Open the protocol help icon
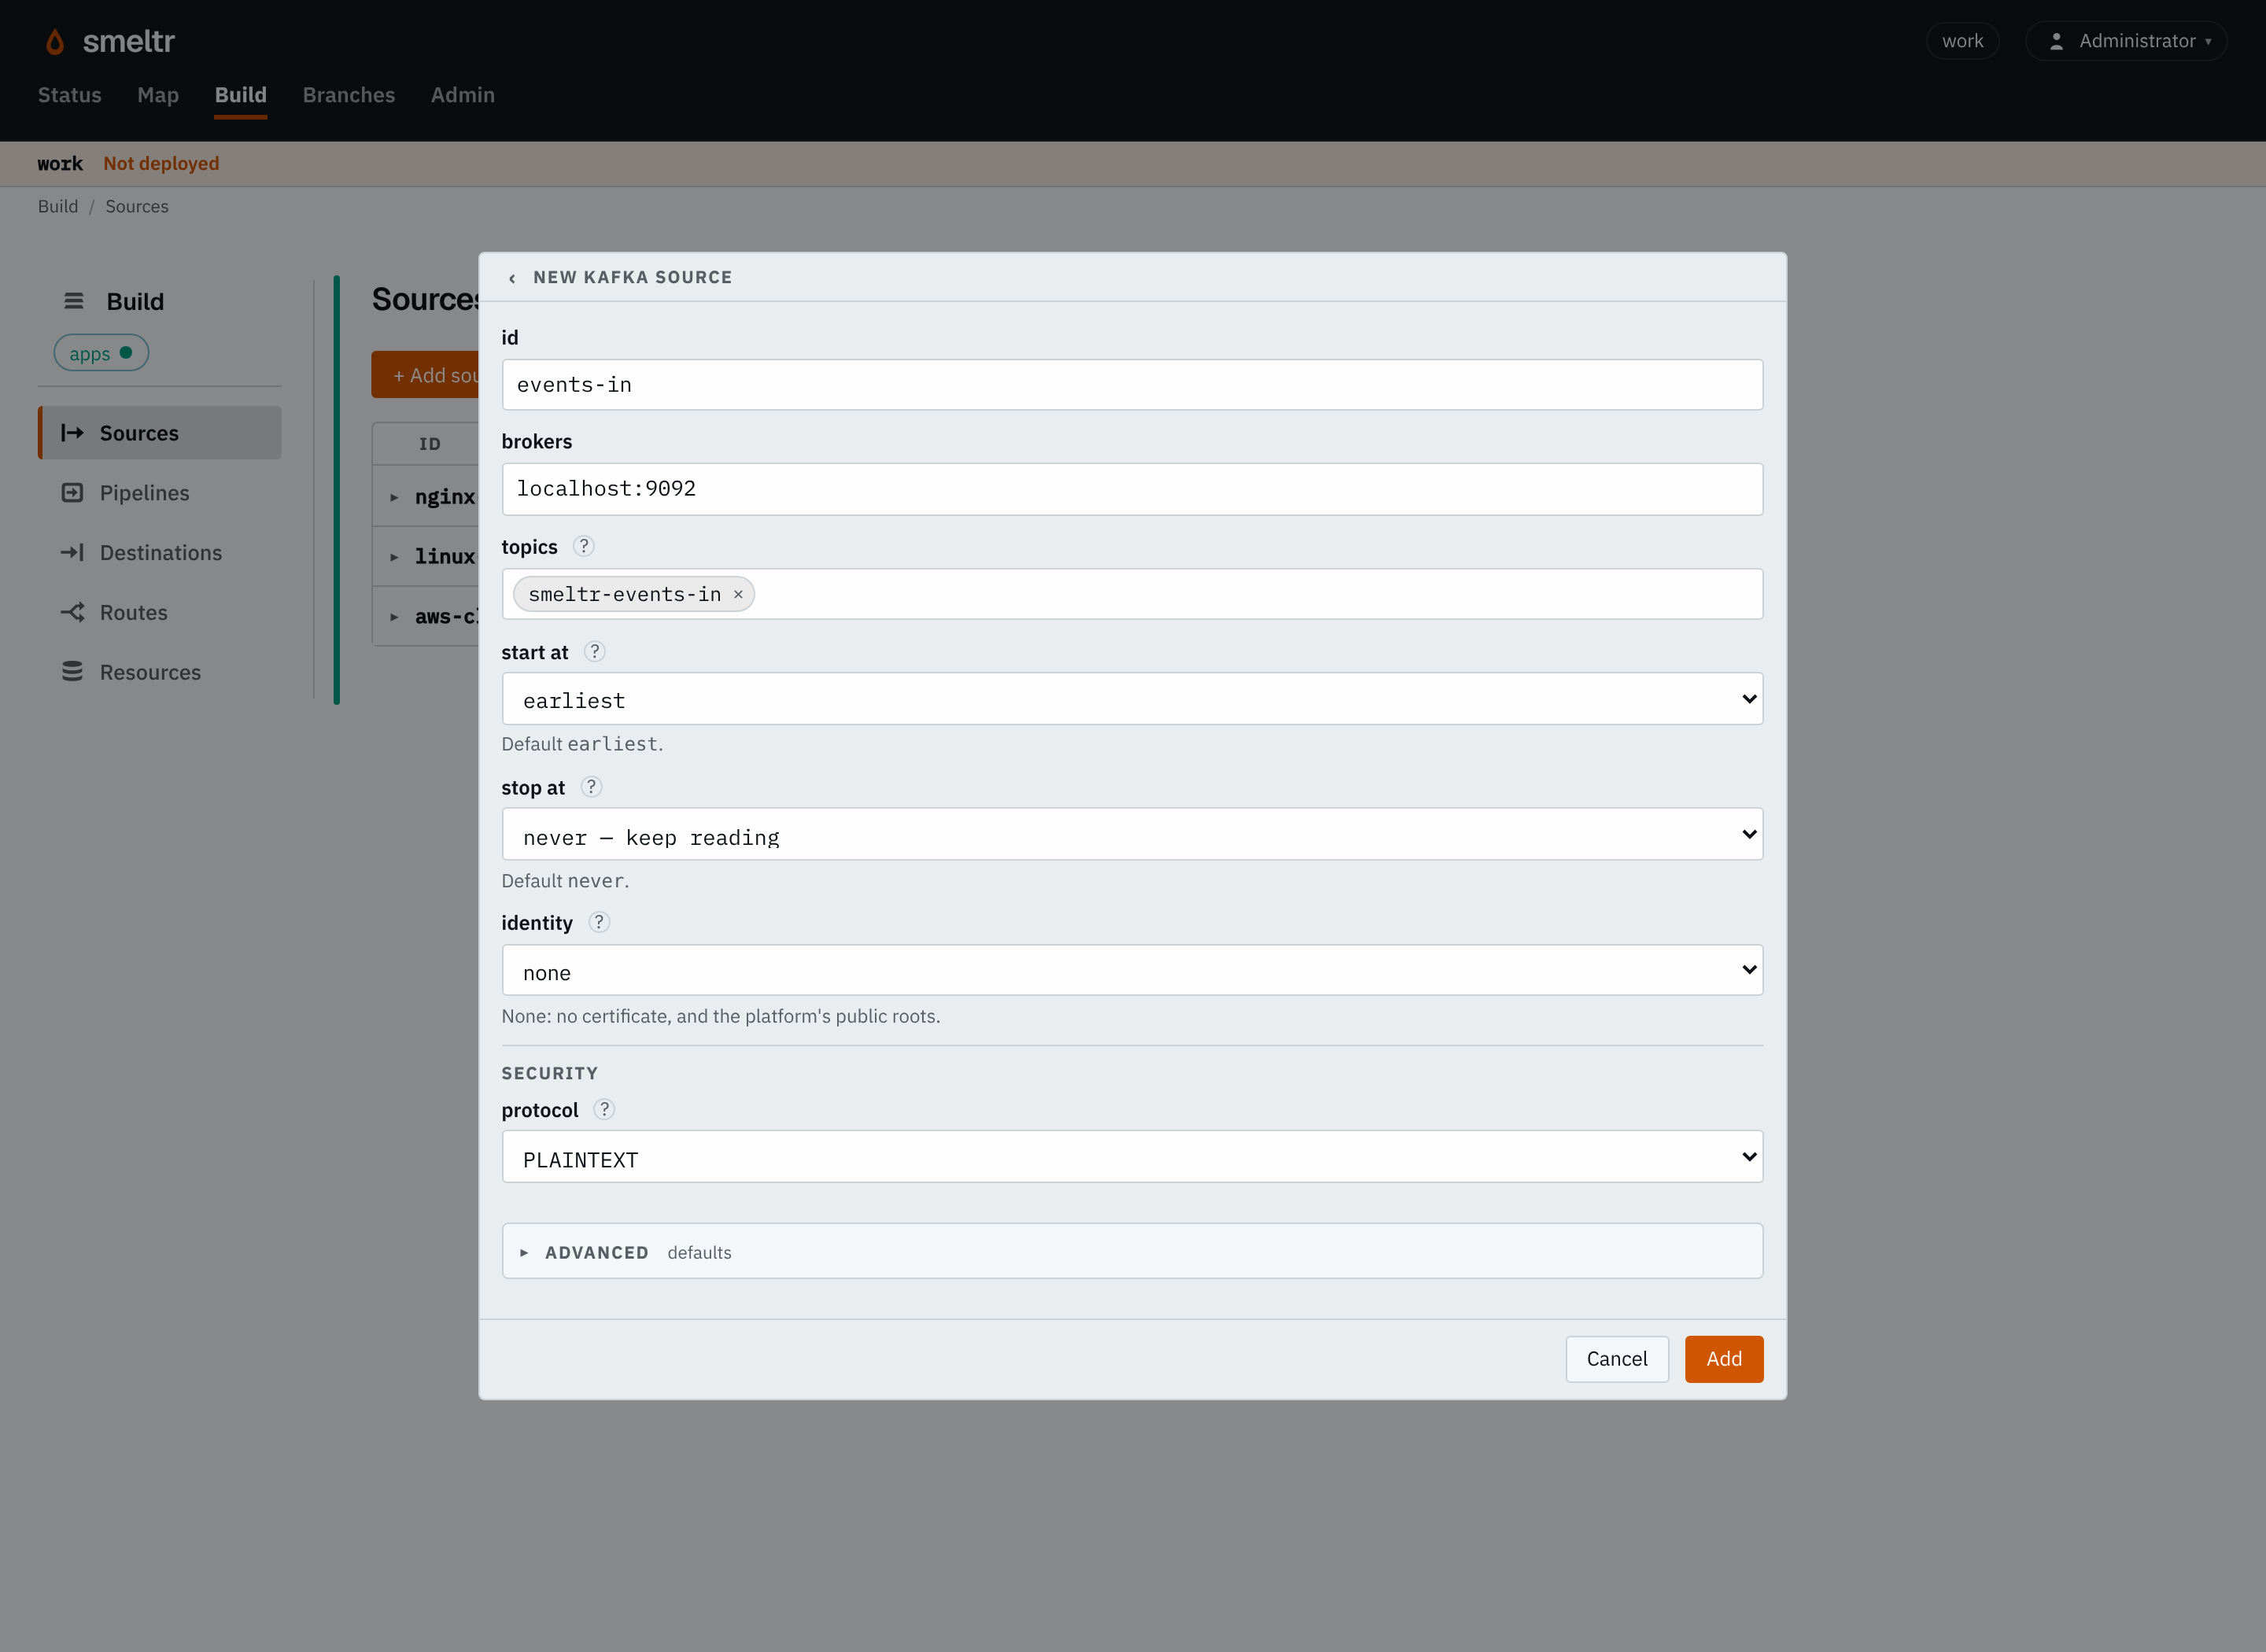 [x=604, y=1109]
